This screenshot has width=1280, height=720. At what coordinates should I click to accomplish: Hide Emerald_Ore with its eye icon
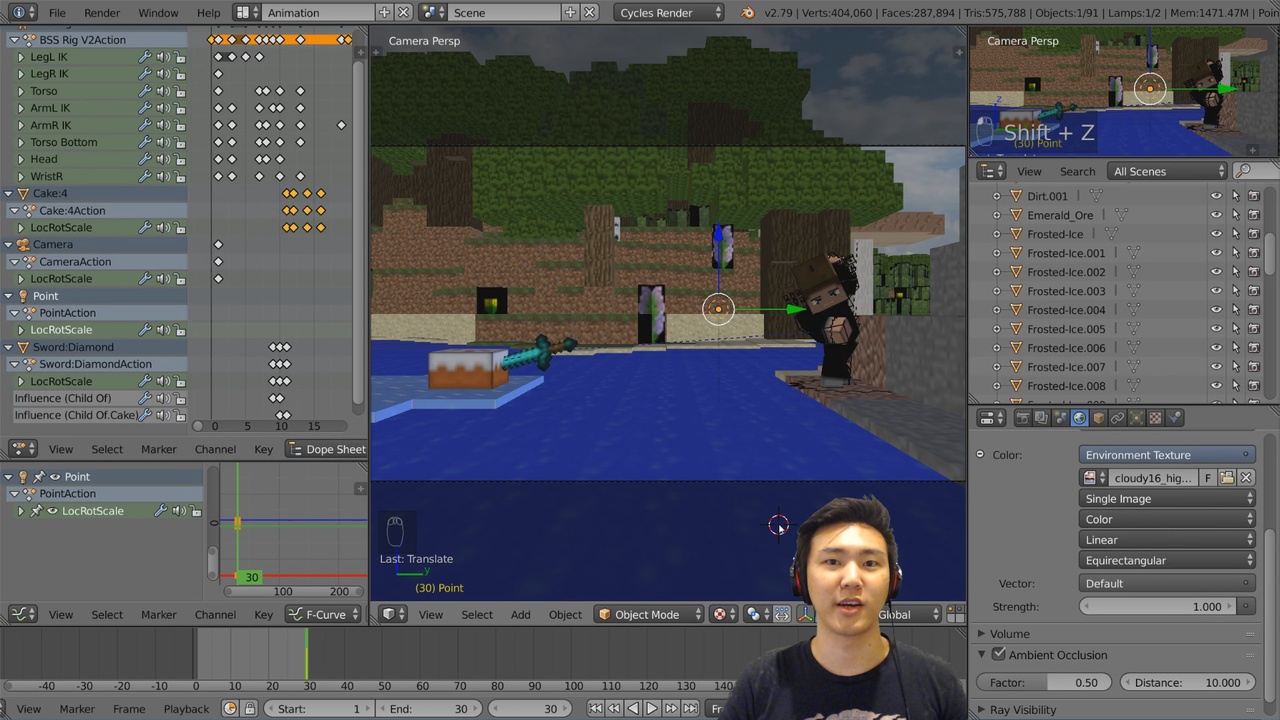coord(1216,215)
